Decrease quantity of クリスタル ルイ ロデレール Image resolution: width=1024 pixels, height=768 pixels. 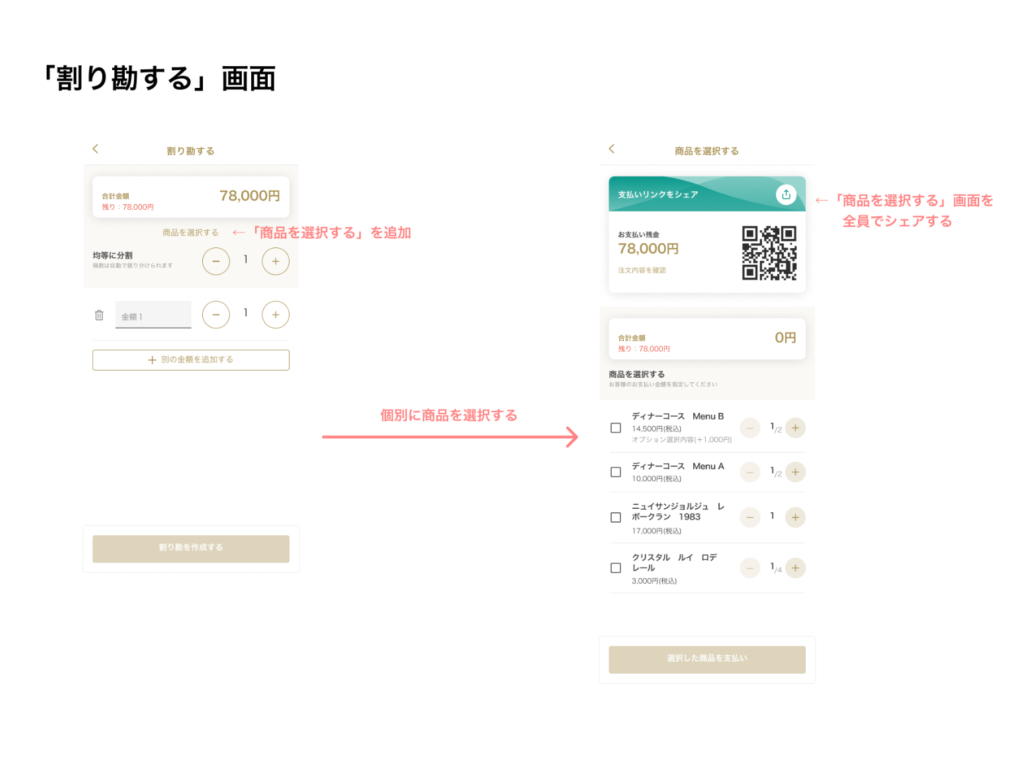(x=750, y=568)
